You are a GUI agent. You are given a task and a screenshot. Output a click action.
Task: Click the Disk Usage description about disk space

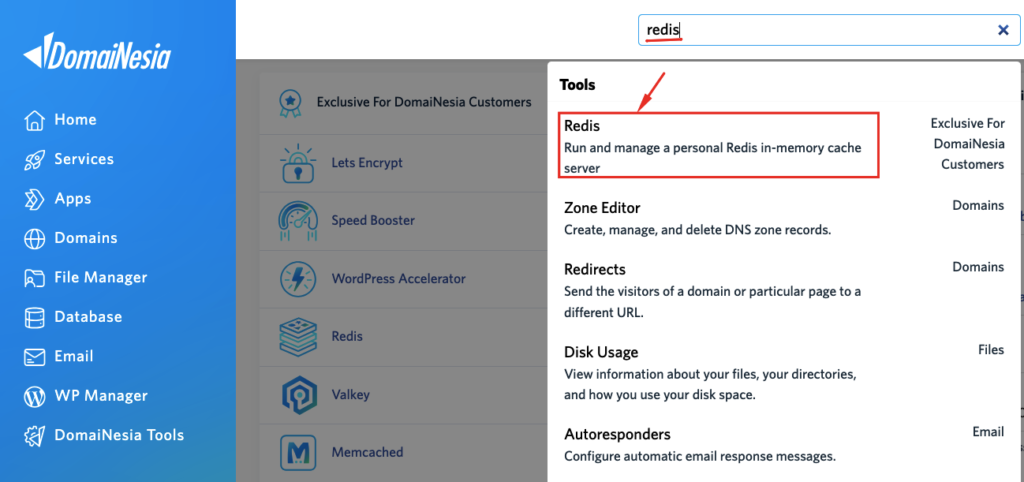pyautogui.click(x=710, y=385)
